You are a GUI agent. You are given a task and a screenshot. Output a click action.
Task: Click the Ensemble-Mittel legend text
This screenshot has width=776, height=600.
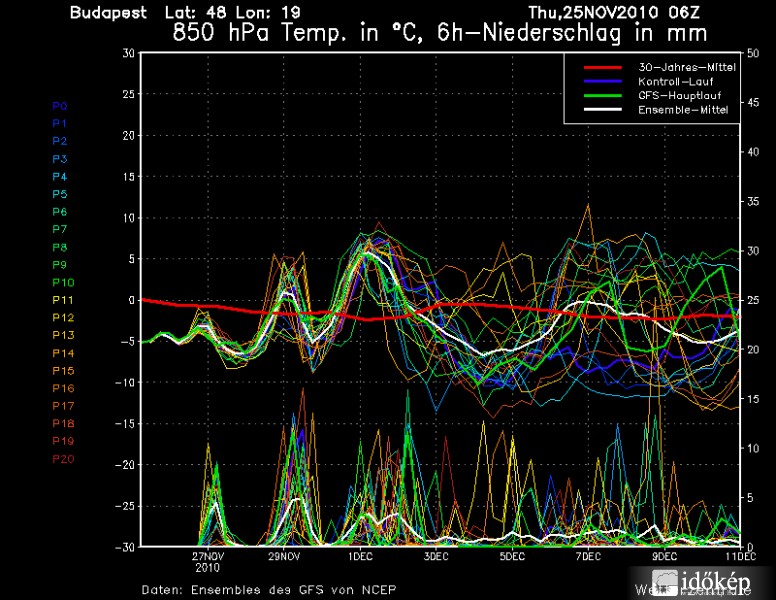(x=683, y=110)
